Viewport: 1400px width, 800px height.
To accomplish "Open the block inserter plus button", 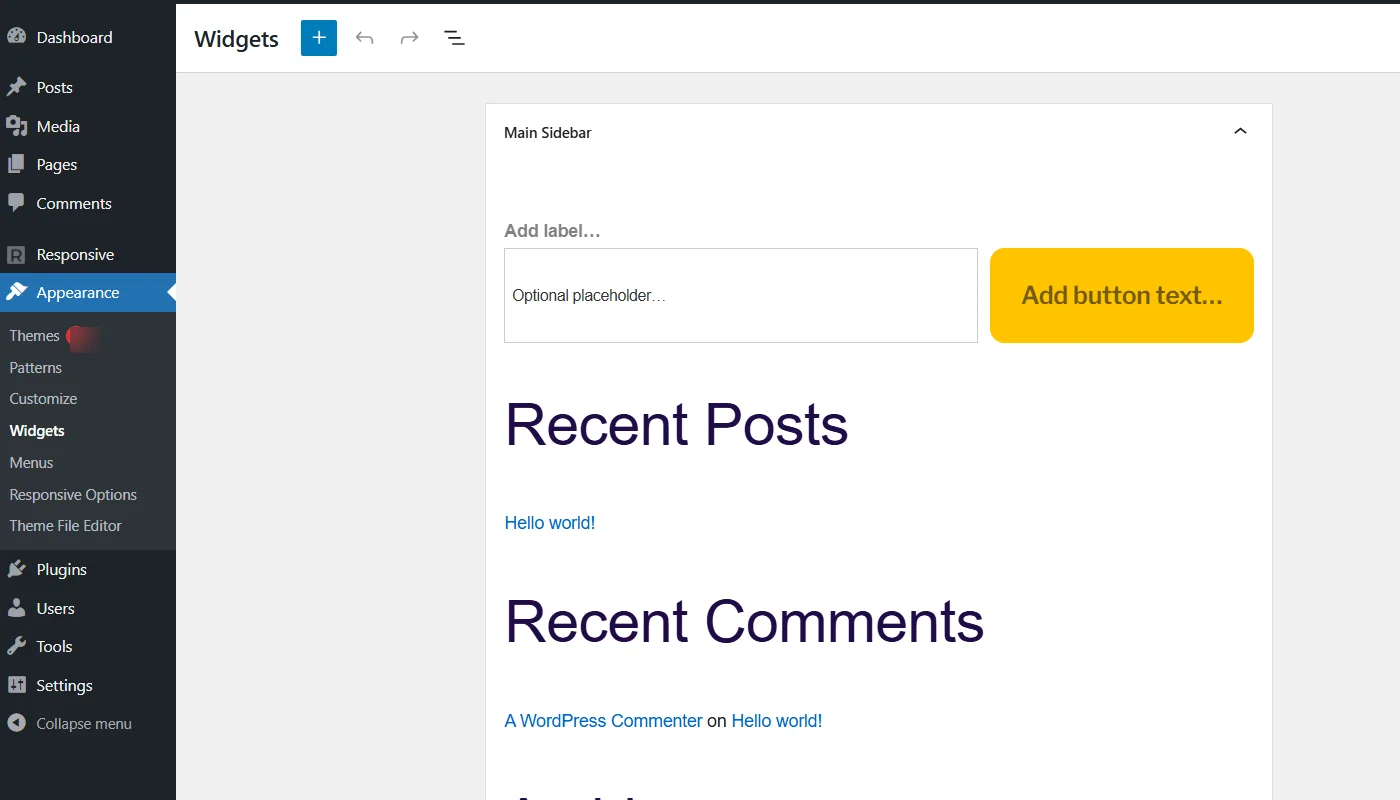I will tap(319, 38).
